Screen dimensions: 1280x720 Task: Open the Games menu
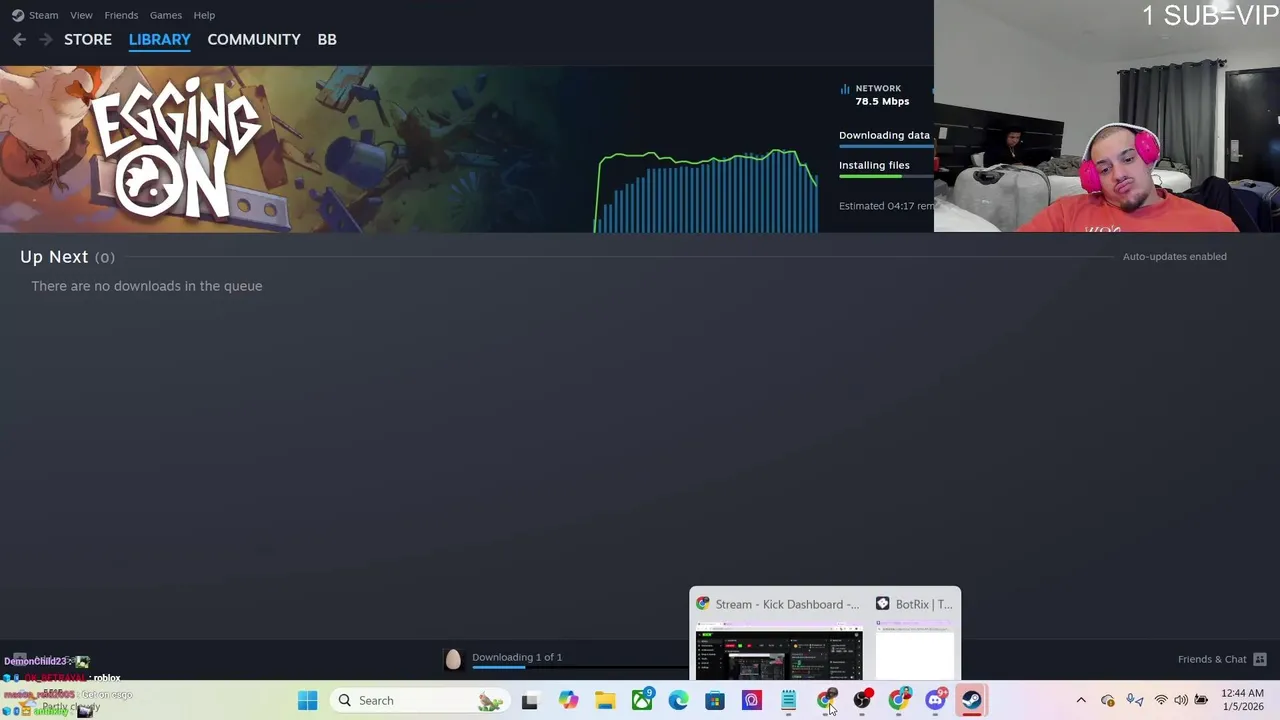(166, 15)
